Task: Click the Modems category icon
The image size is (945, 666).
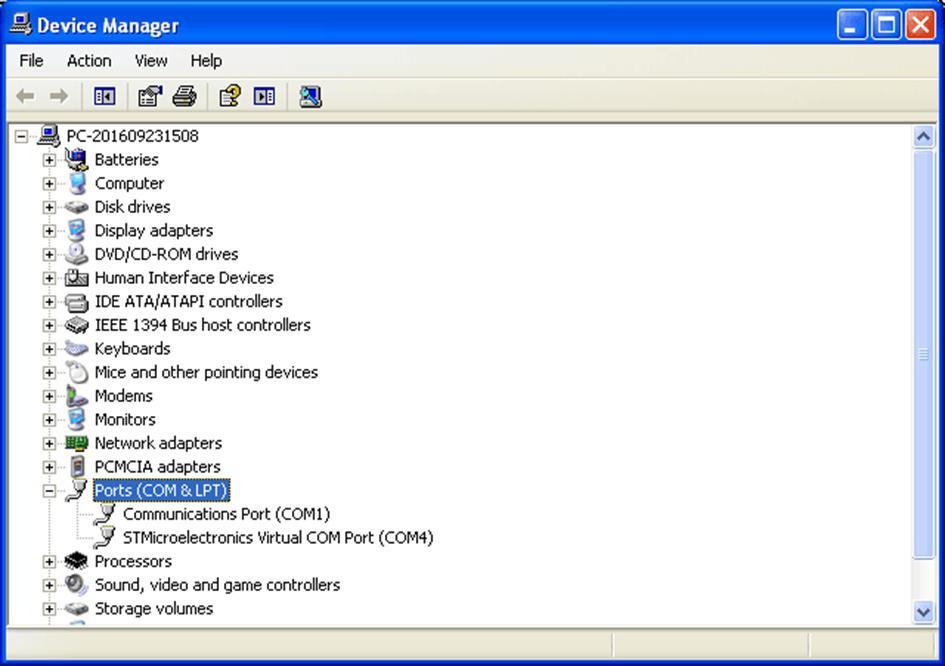Action: 77,396
